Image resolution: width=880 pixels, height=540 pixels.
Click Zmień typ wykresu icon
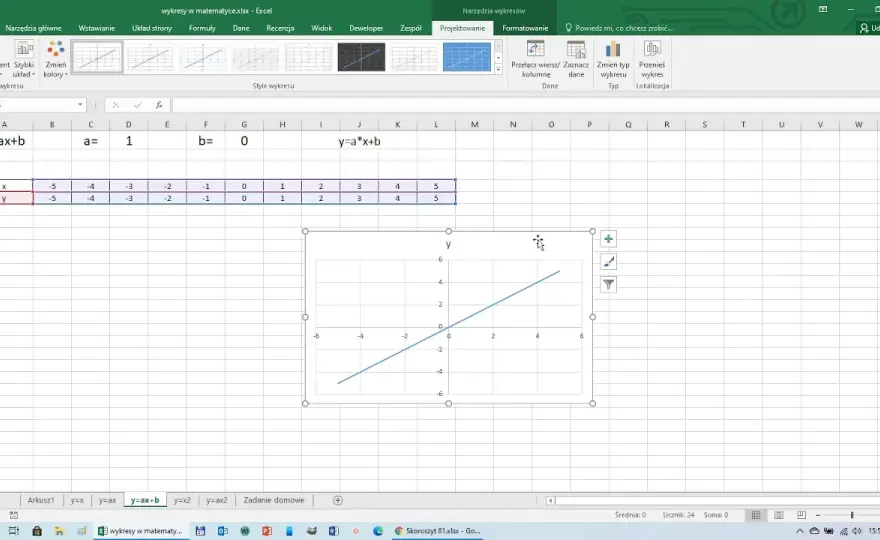(x=613, y=60)
